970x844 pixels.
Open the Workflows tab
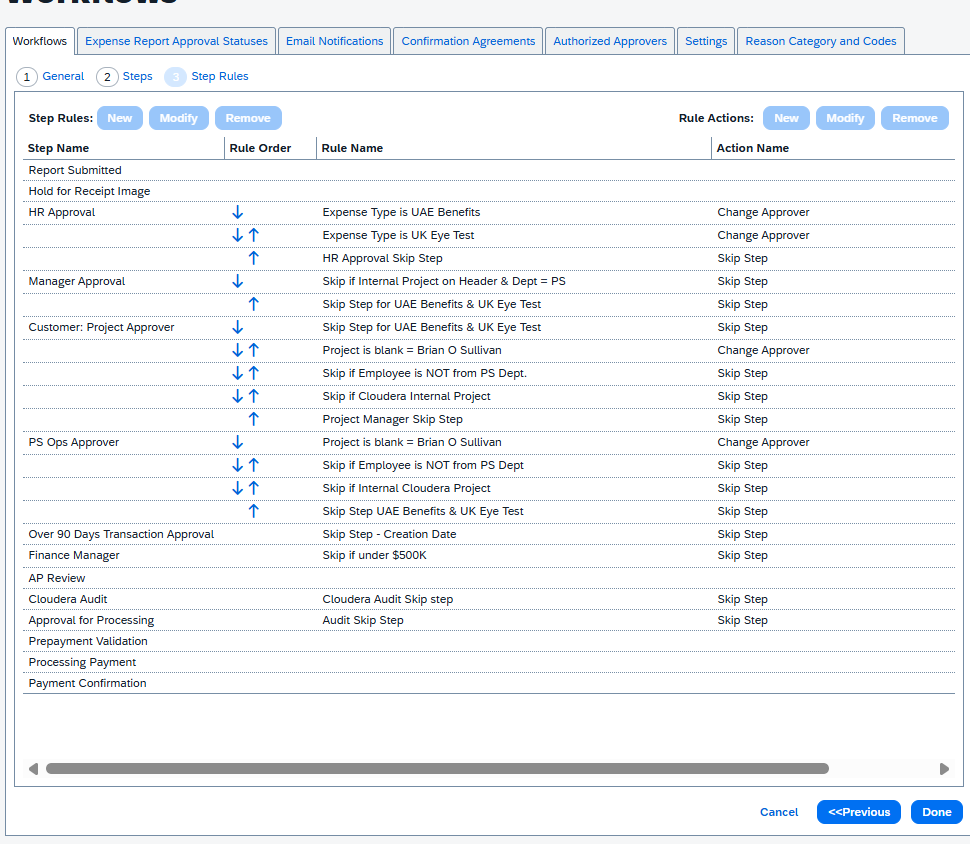40,41
